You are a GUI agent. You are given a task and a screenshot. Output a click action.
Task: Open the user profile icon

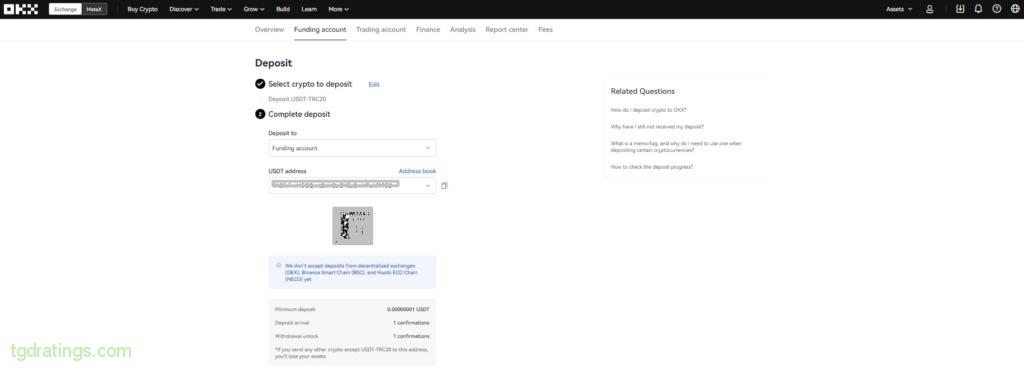929,9
